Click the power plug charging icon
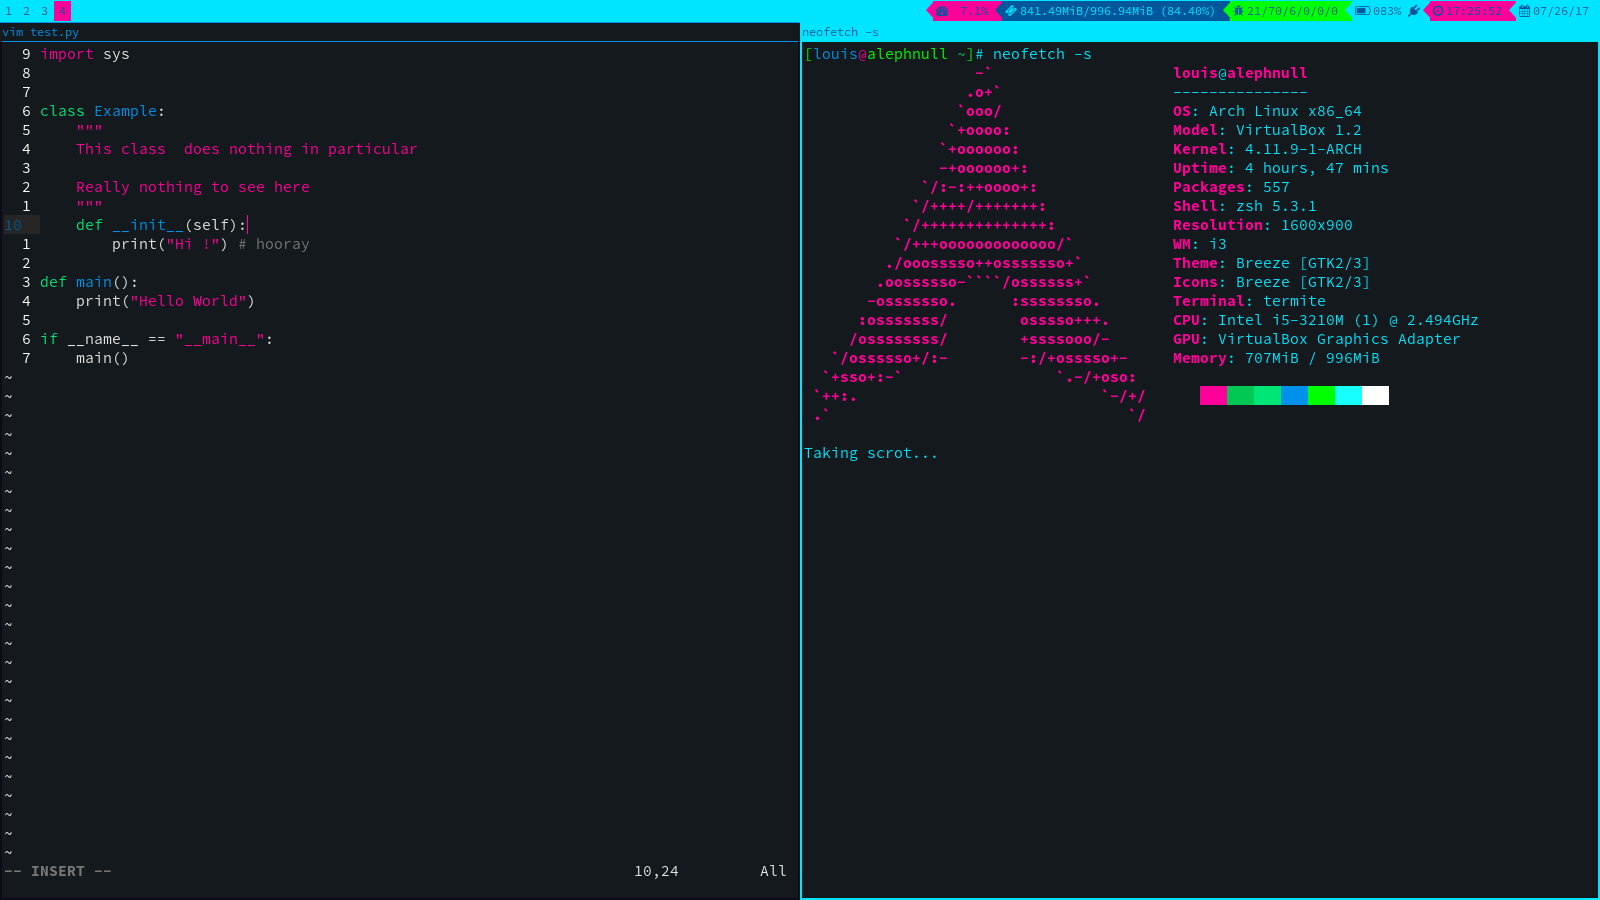The width and height of the screenshot is (1600, 900). point(1414,11)
